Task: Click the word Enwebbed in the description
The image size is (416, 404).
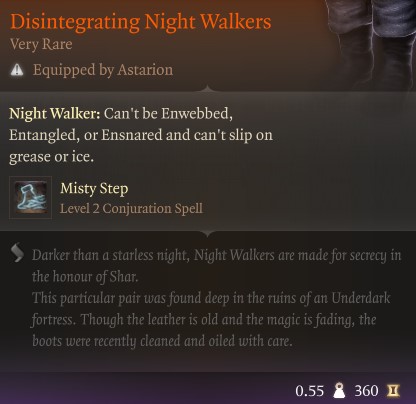Action: point(197,114)
